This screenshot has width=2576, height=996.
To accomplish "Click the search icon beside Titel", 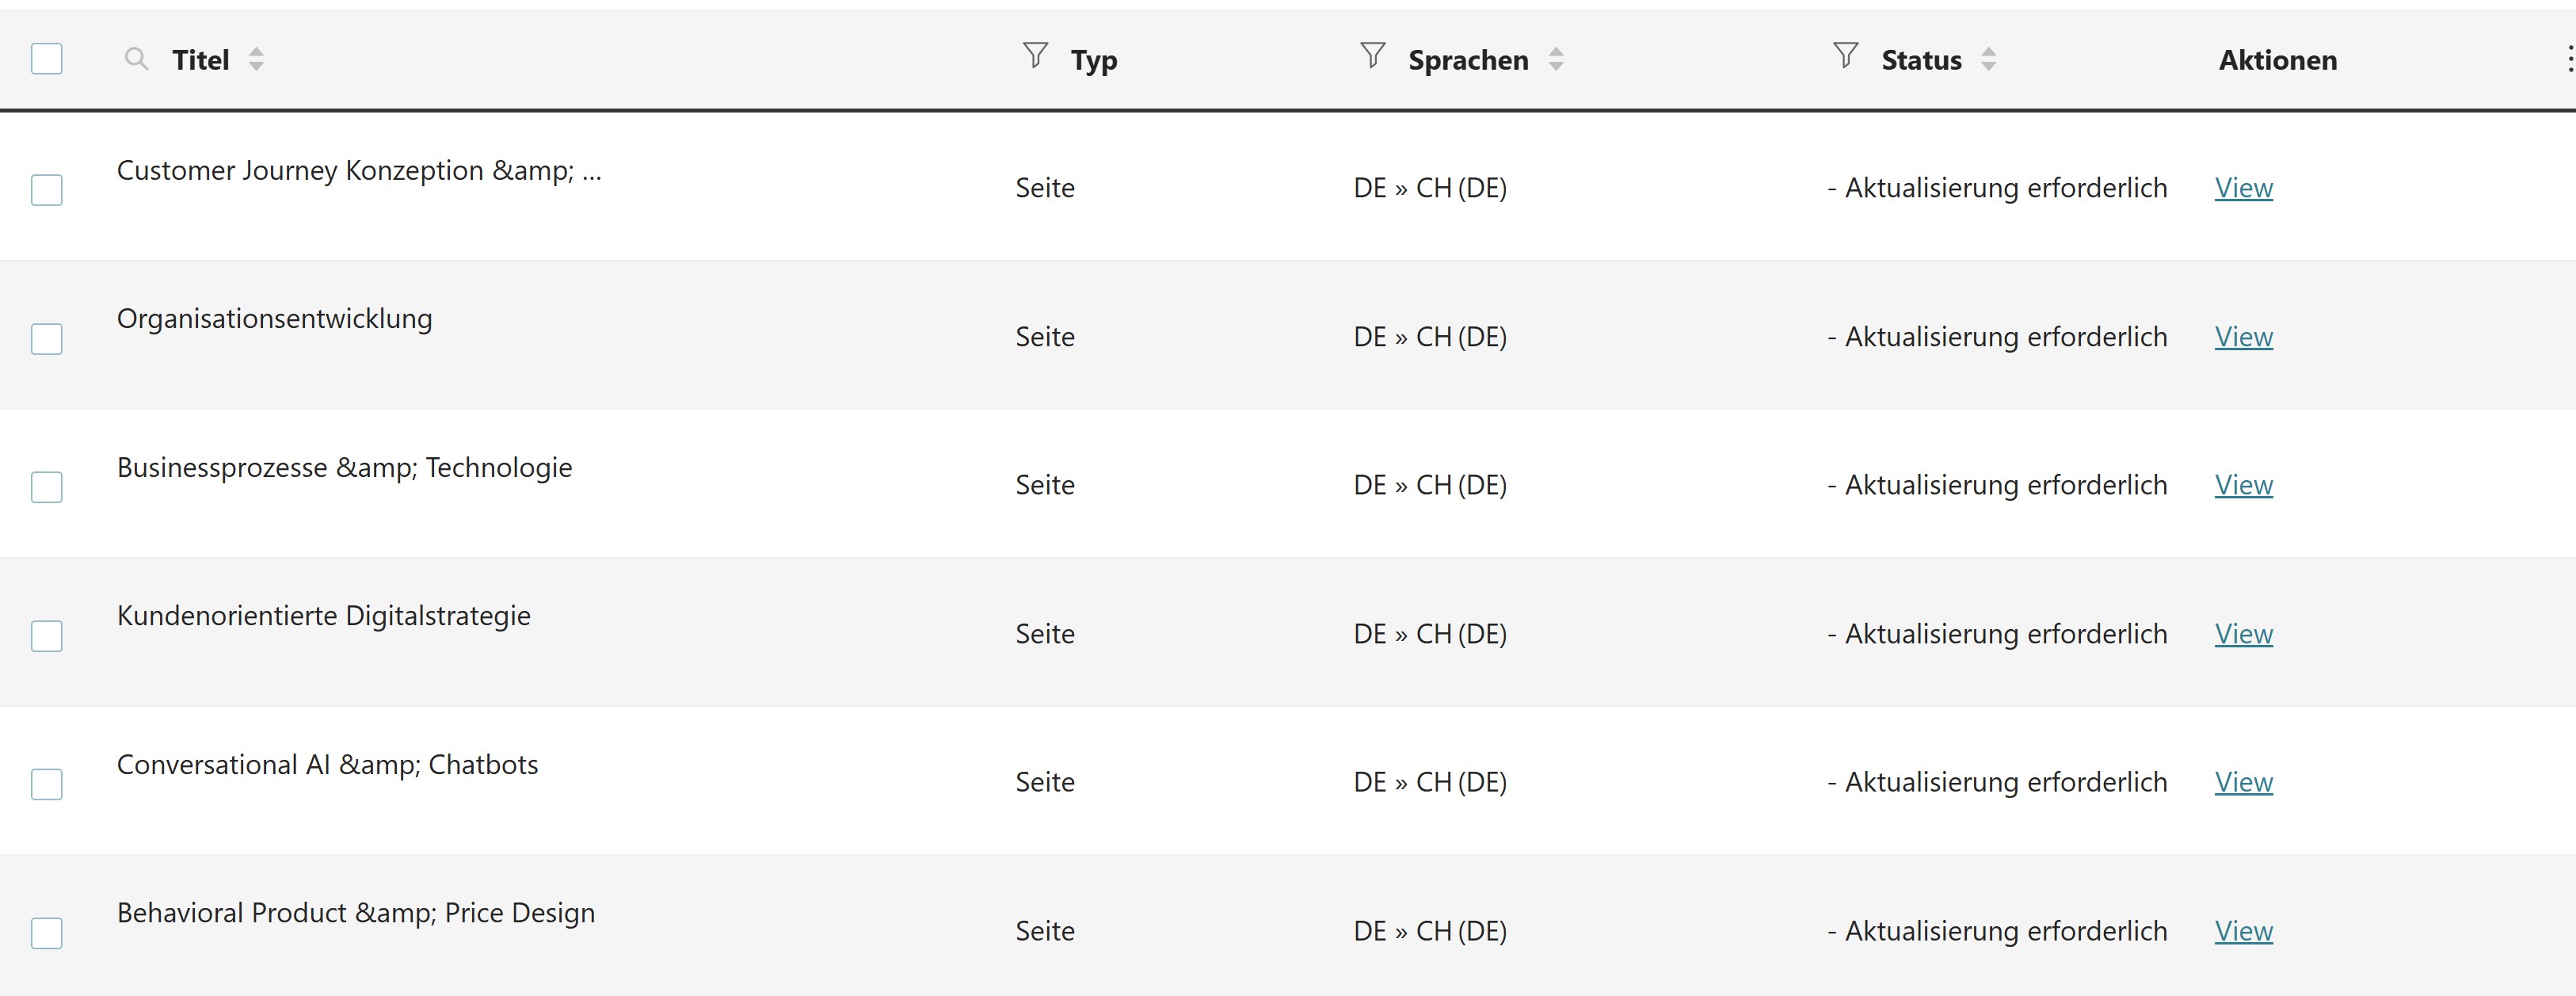I will (136, 59).
